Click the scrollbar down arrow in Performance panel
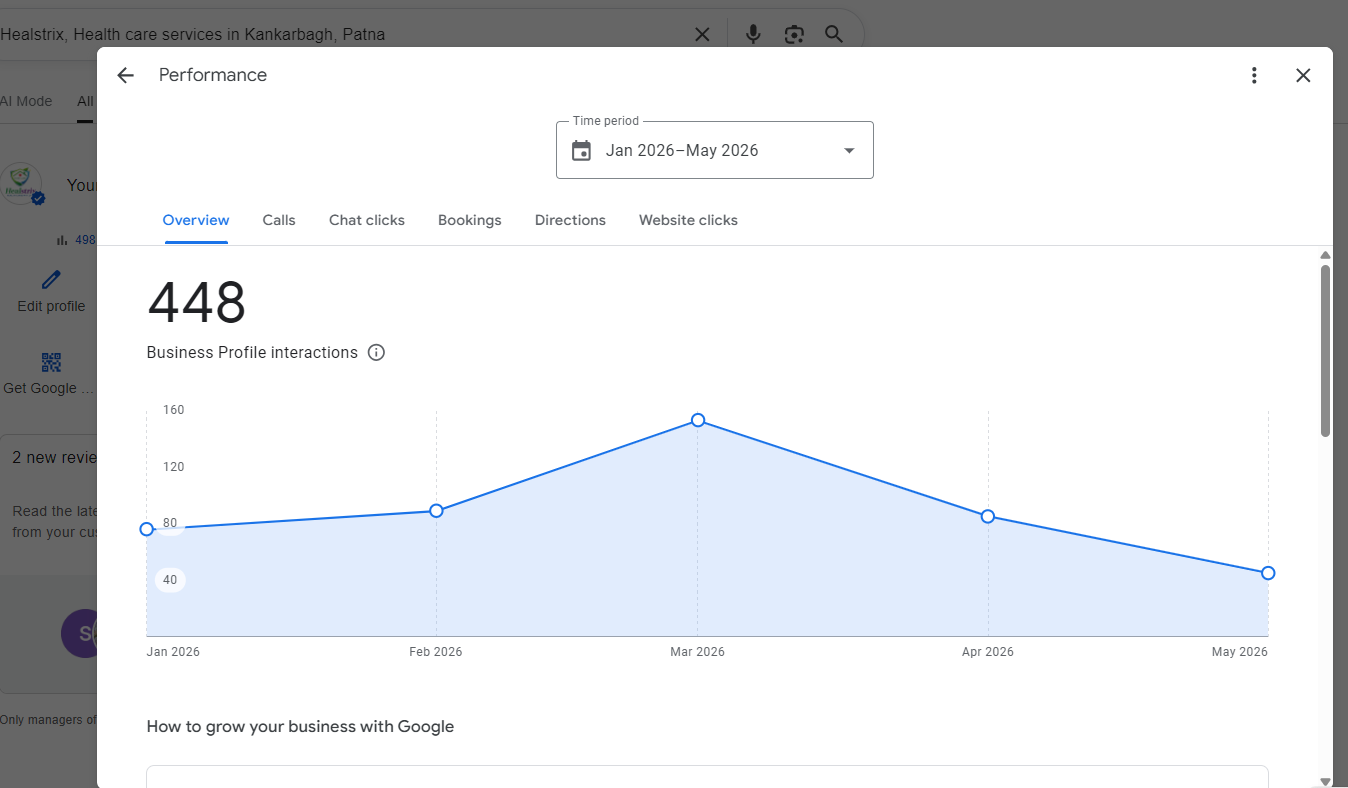 1325,781
